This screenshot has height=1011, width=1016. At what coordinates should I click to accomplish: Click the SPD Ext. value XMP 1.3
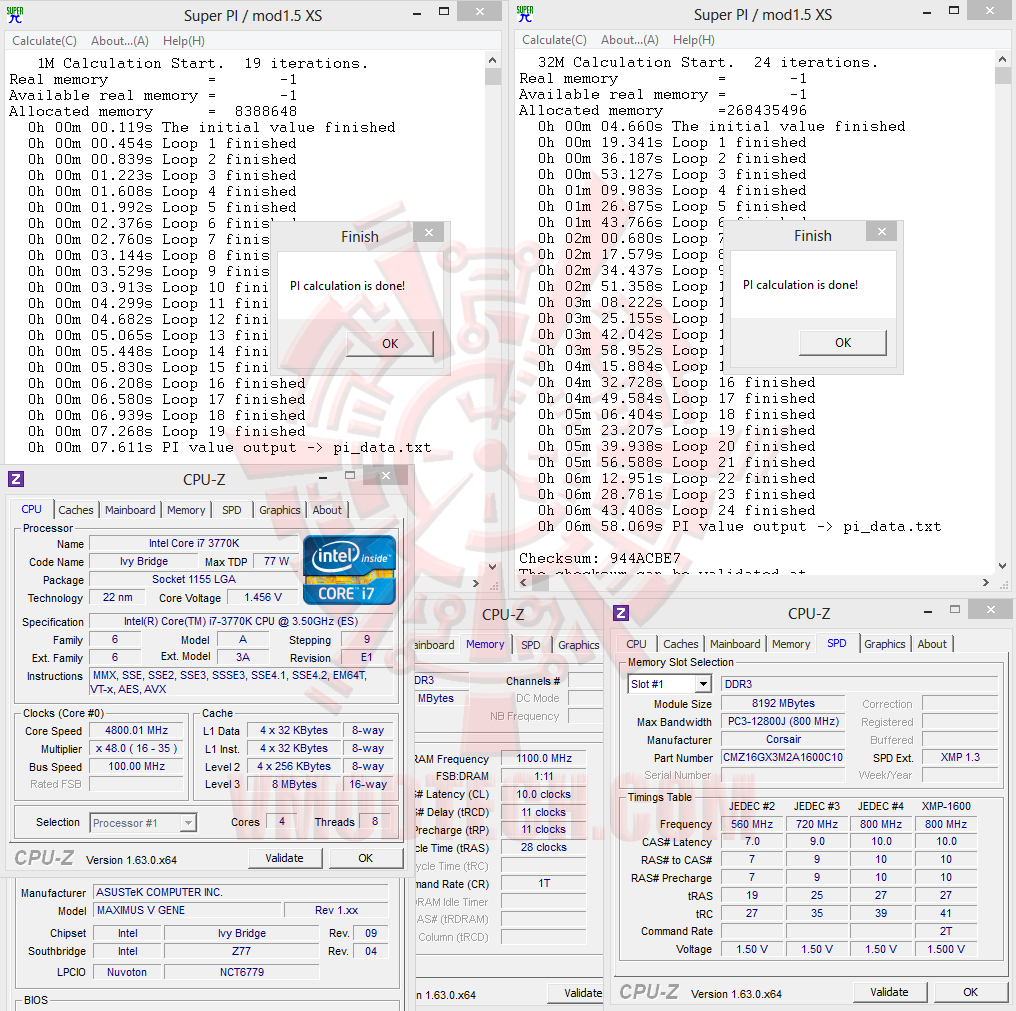pyautogui.click(x=960, y=757)
